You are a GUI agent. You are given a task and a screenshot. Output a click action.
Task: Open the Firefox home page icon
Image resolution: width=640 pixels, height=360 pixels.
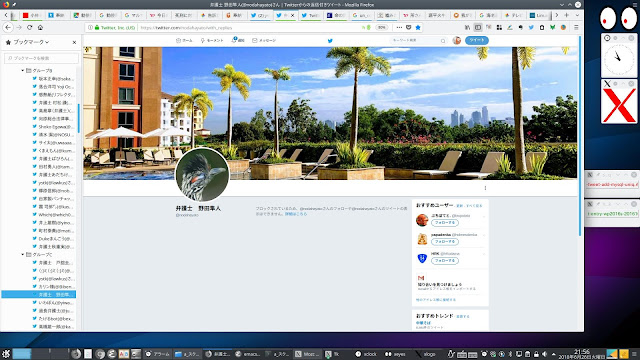pyautogui.click(x=40, y=27)
